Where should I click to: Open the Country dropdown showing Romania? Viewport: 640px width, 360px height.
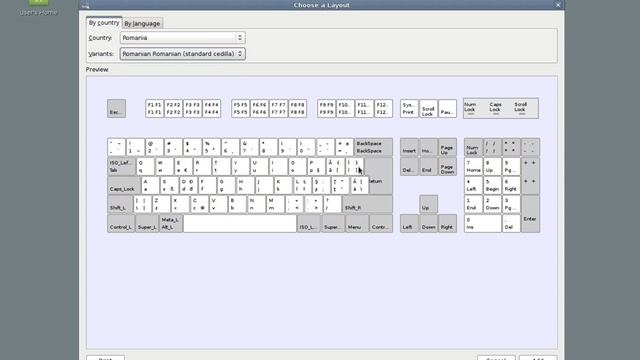click(182, 38)
